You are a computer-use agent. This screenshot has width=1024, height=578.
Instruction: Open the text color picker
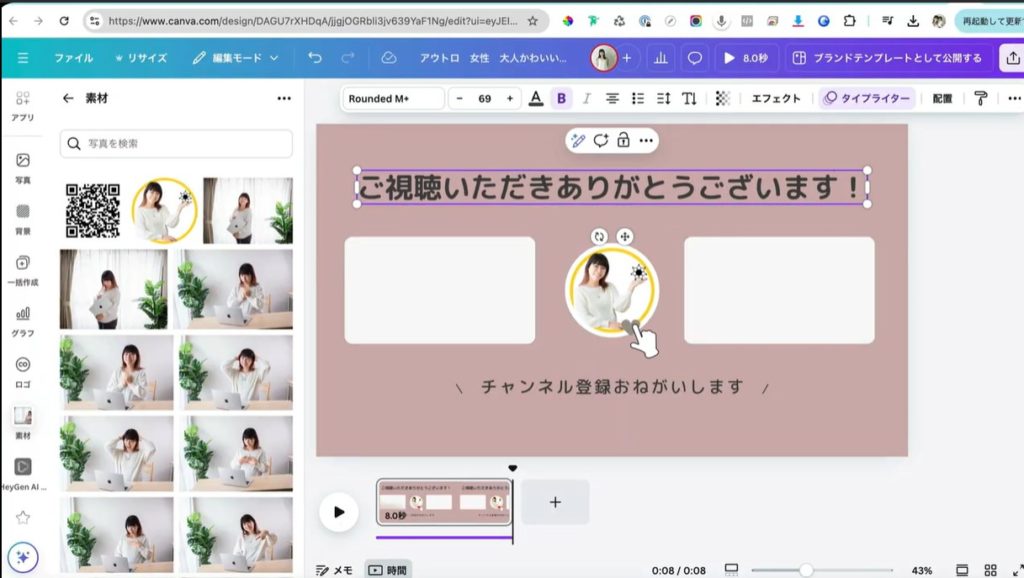536,98
